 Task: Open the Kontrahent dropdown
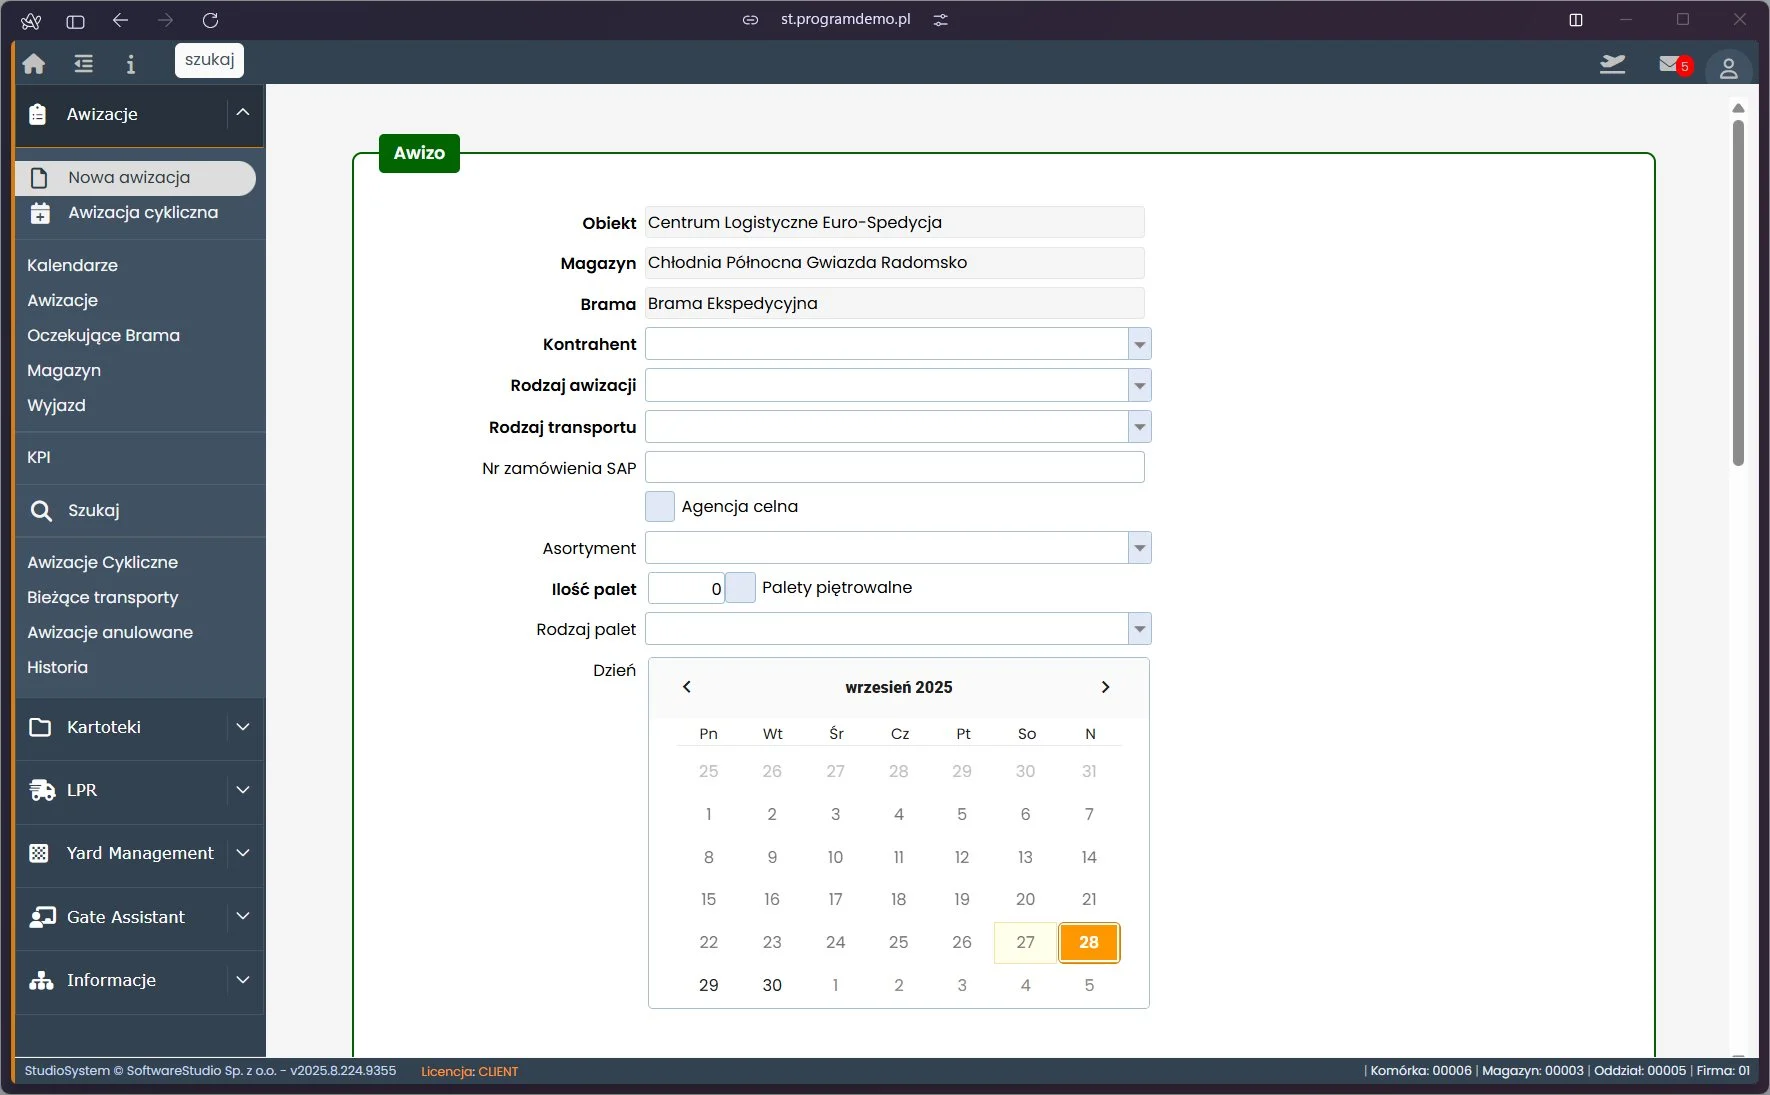1139,344
